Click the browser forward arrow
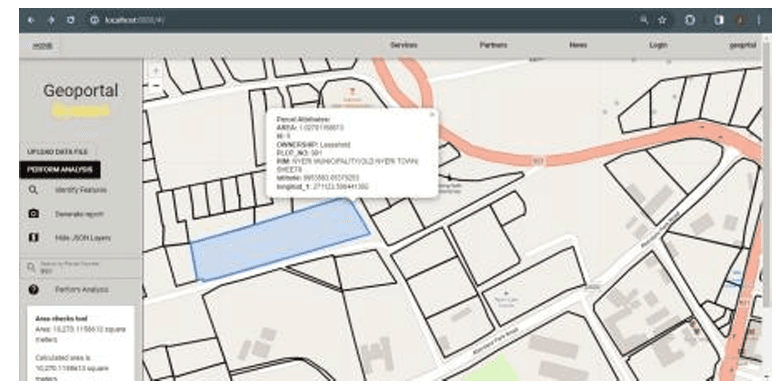 pyautogui.click(x=50, y=20)
